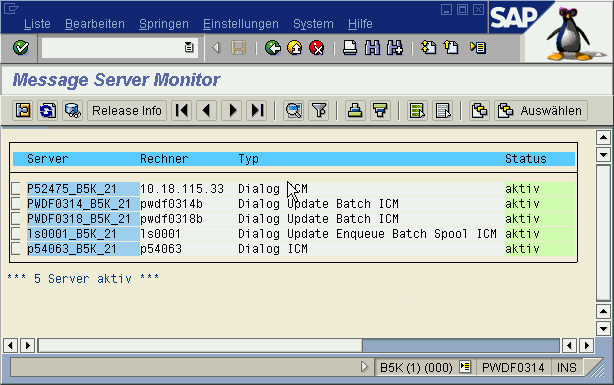Select server name PWDF0314_B5K_21
Viewport: 614px width, 385px height.
click(79, 204)
